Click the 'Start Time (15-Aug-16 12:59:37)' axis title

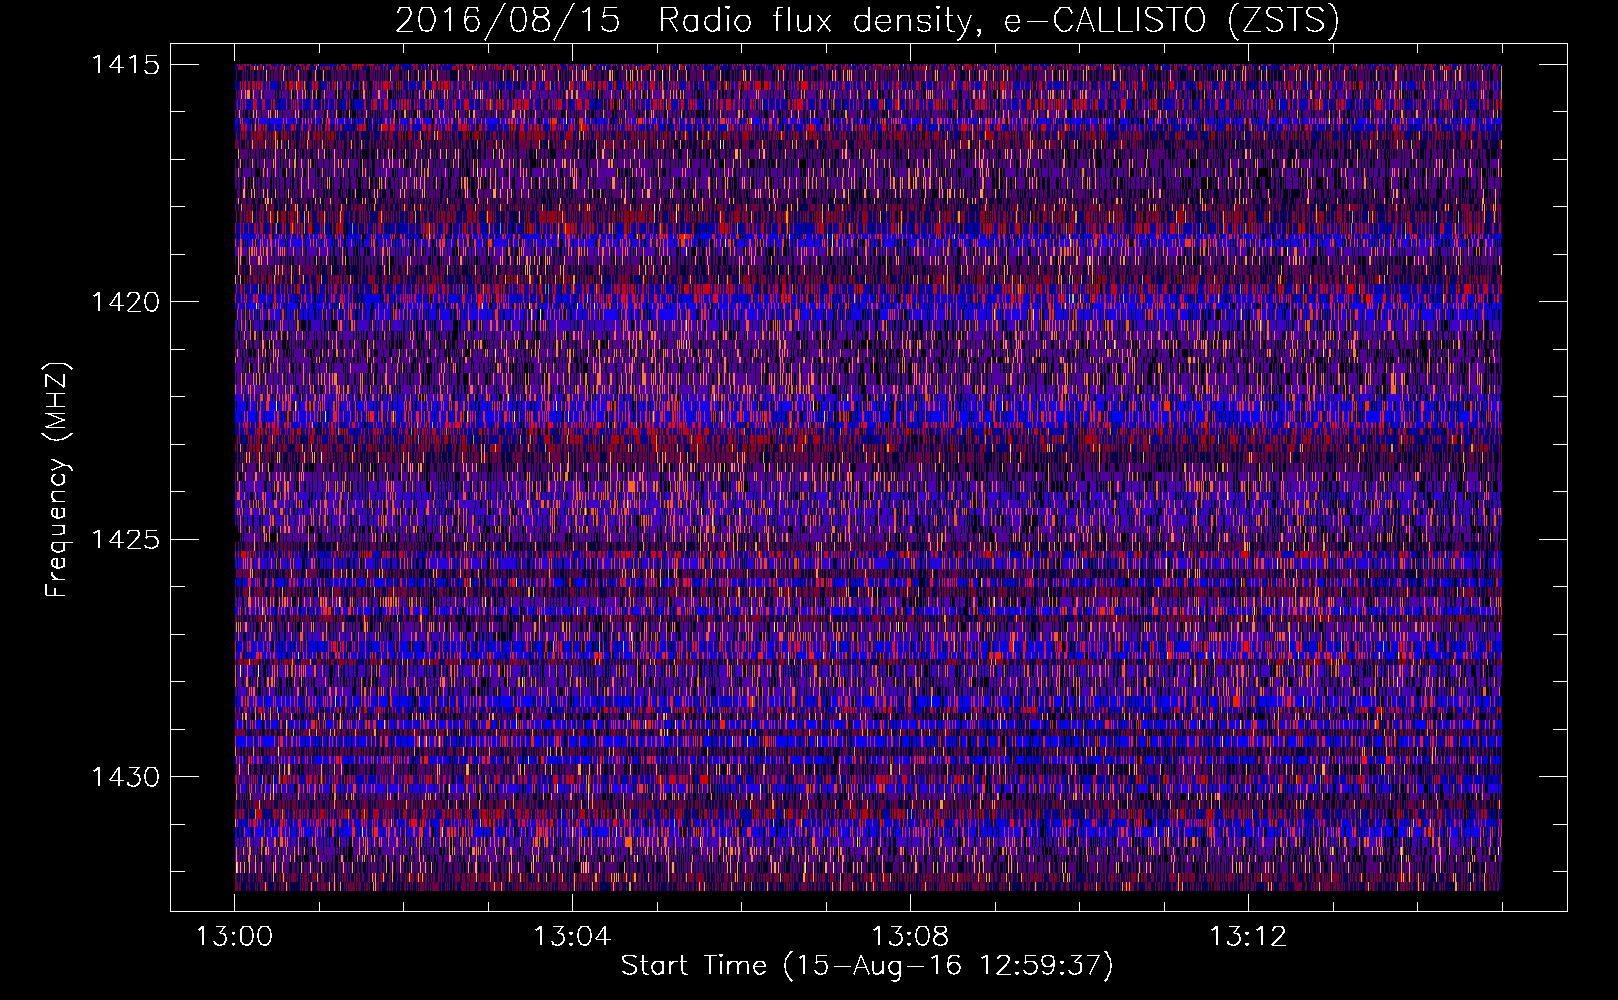(x=867, y=966)
